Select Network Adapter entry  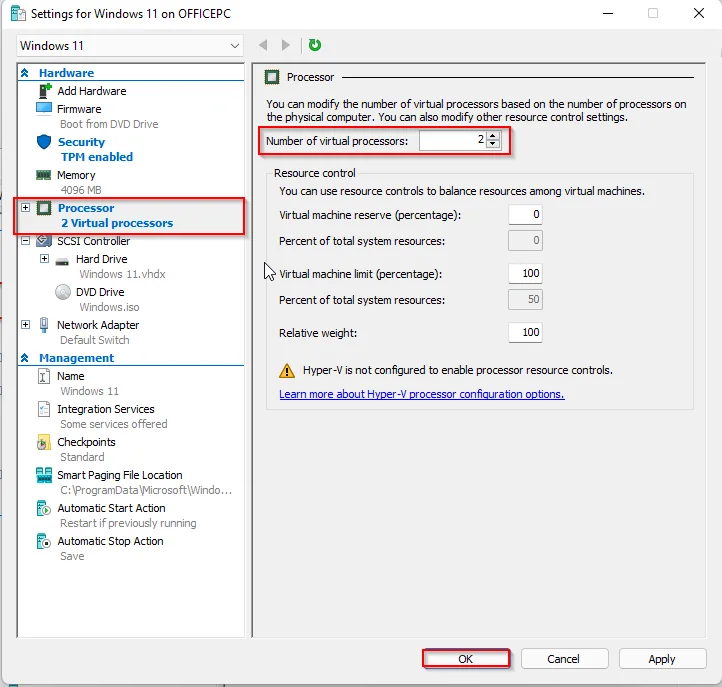click(98, 325)
